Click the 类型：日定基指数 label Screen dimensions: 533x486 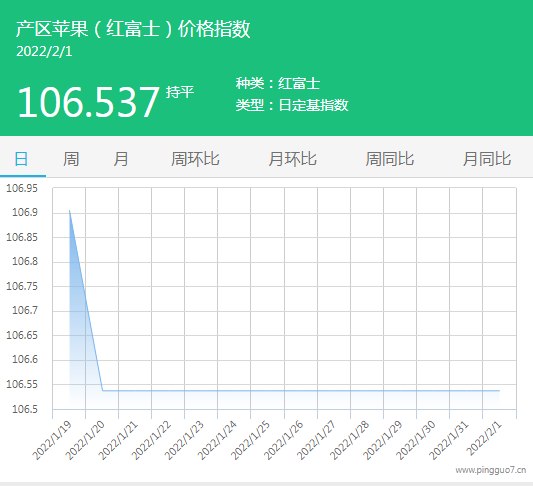click(x=292, y=105)
